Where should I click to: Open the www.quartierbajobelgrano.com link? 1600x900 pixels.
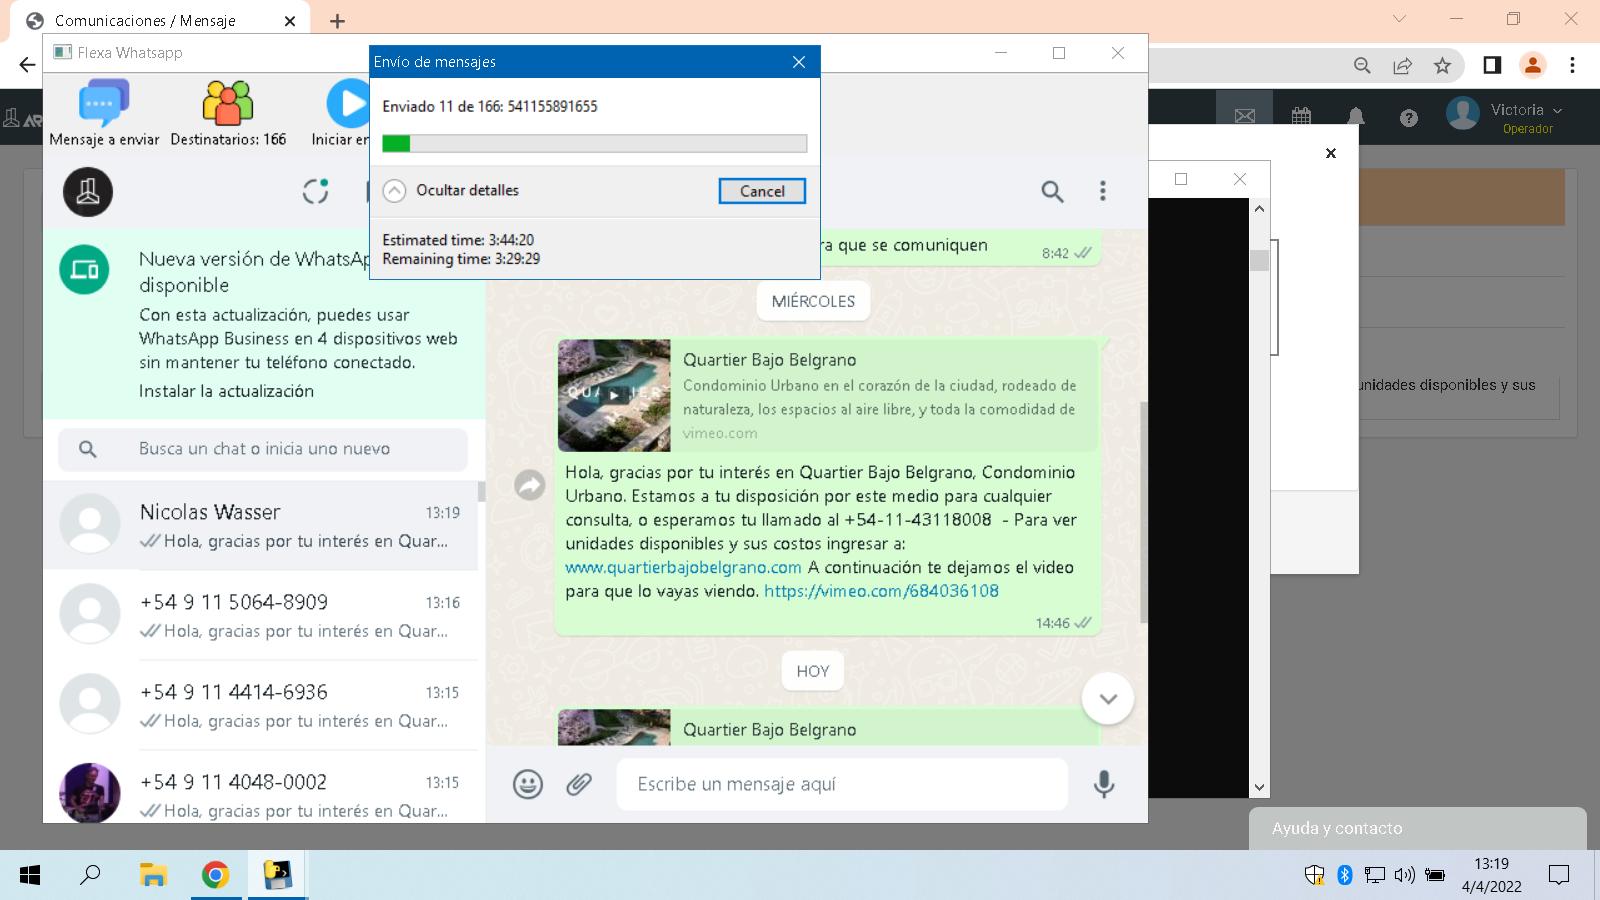tap(683, 567)
